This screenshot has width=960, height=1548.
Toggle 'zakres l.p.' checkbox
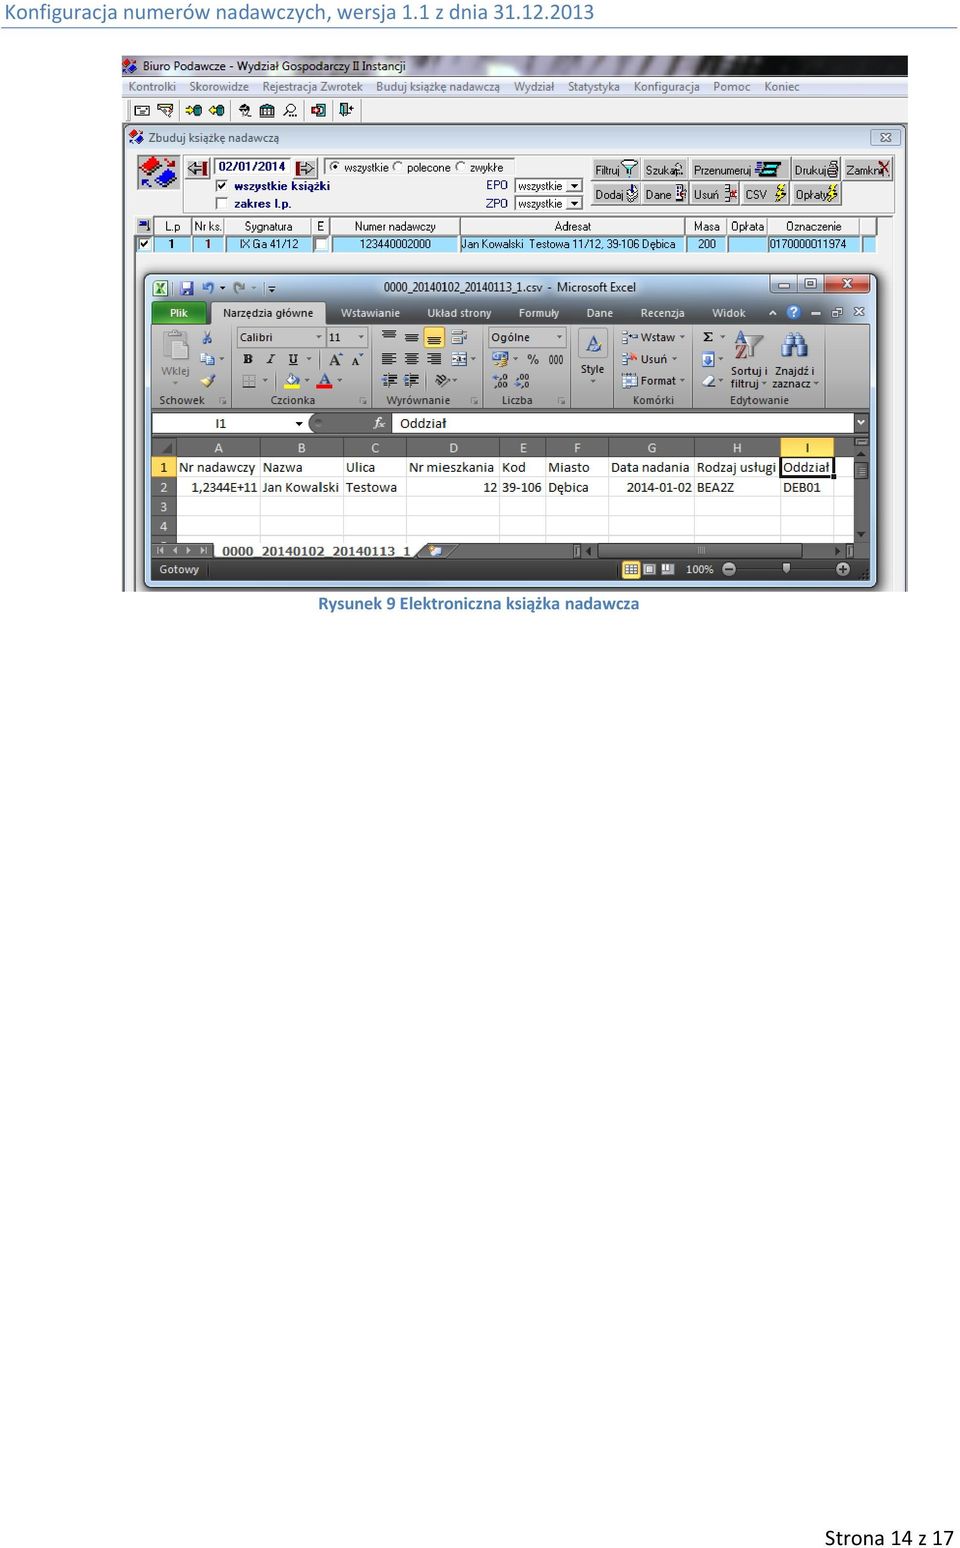point(222,204)
